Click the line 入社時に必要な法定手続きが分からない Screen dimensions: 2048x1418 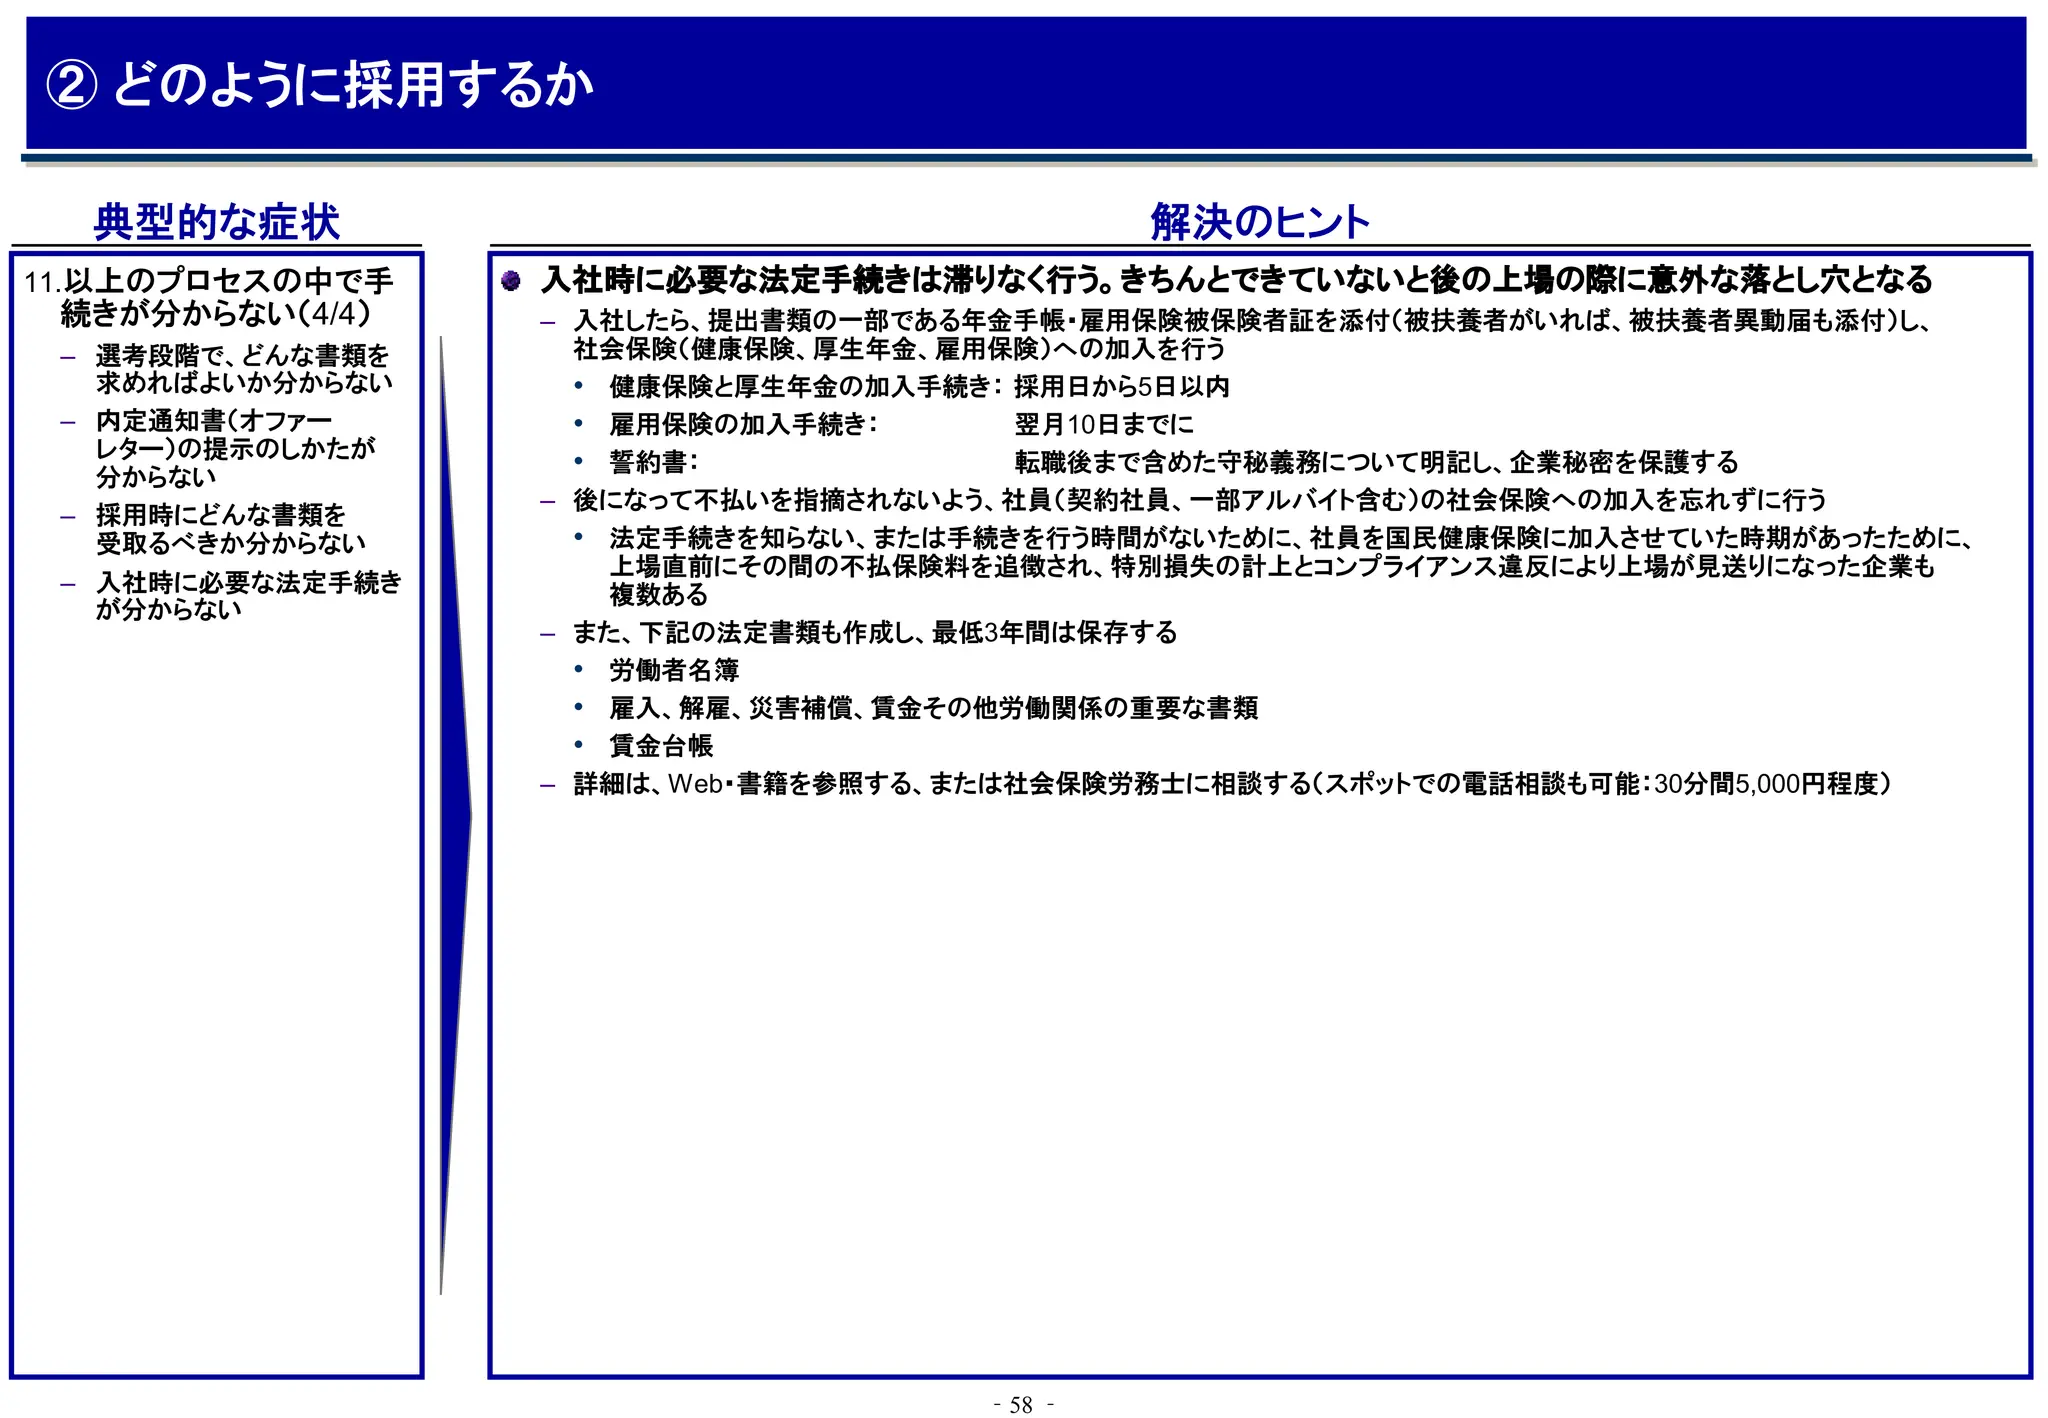tap(249, 595)
